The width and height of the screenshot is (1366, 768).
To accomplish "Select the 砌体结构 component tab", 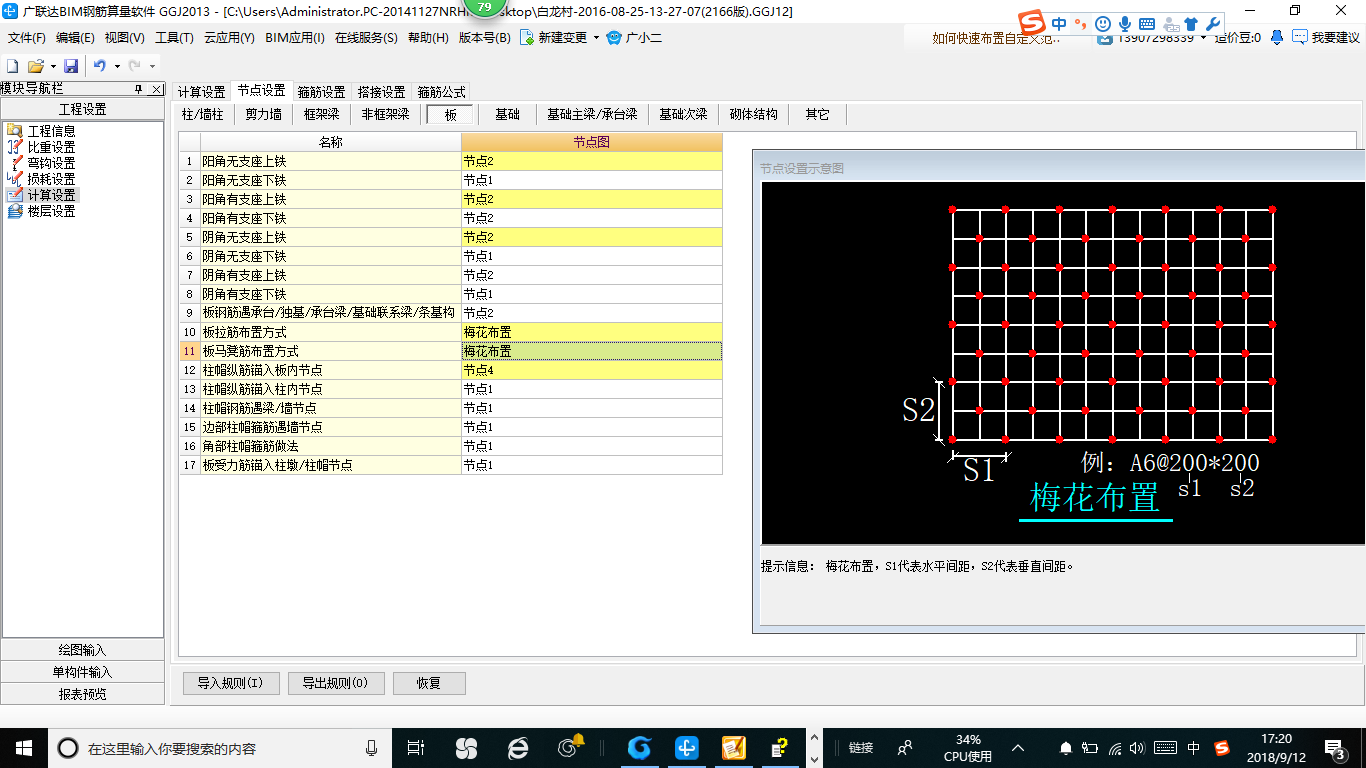I will pyautogui.click(x=754, y=114).
